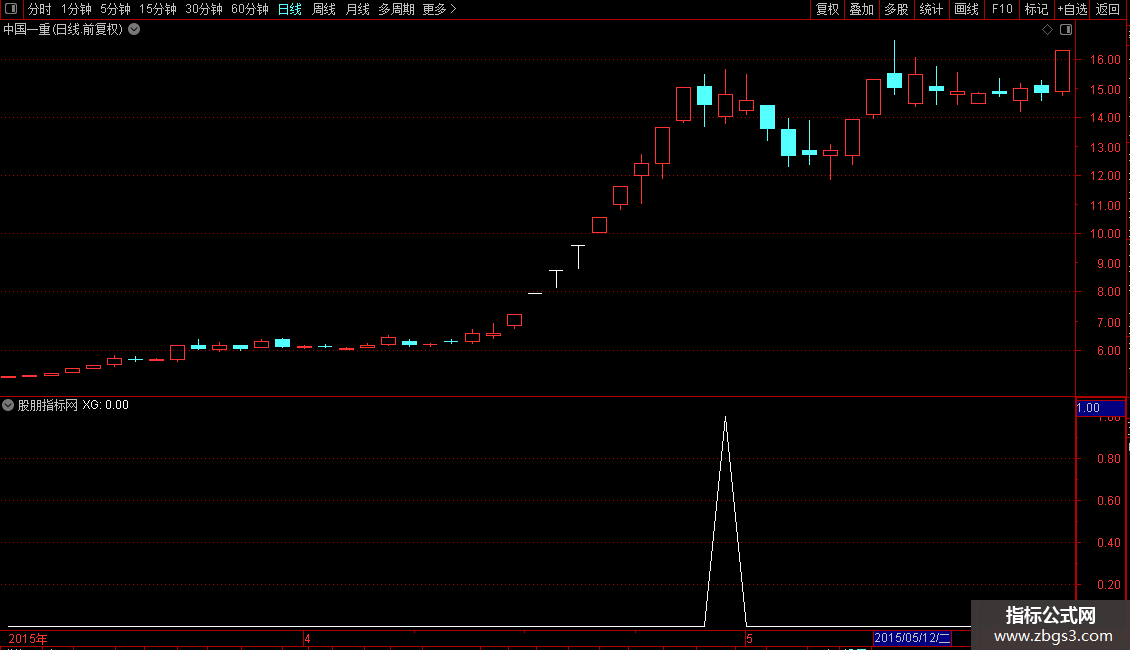
Task: Click the 16.00 price axis label
Action: coord(1105,60)
